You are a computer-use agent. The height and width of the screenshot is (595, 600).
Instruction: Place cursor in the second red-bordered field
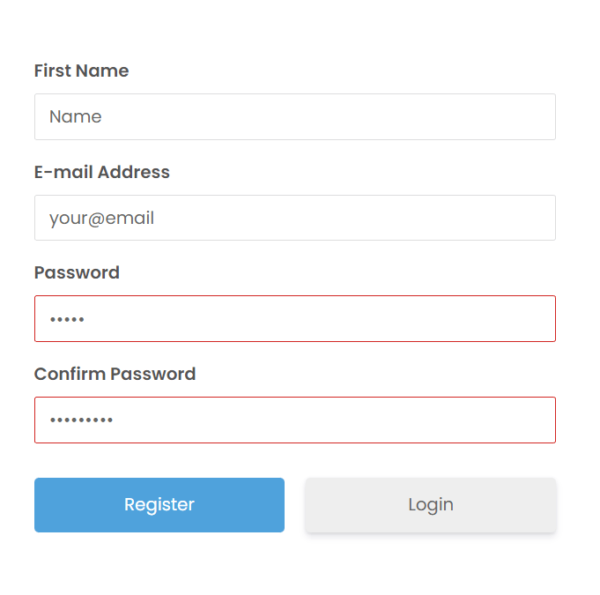(x=294, y=420)
